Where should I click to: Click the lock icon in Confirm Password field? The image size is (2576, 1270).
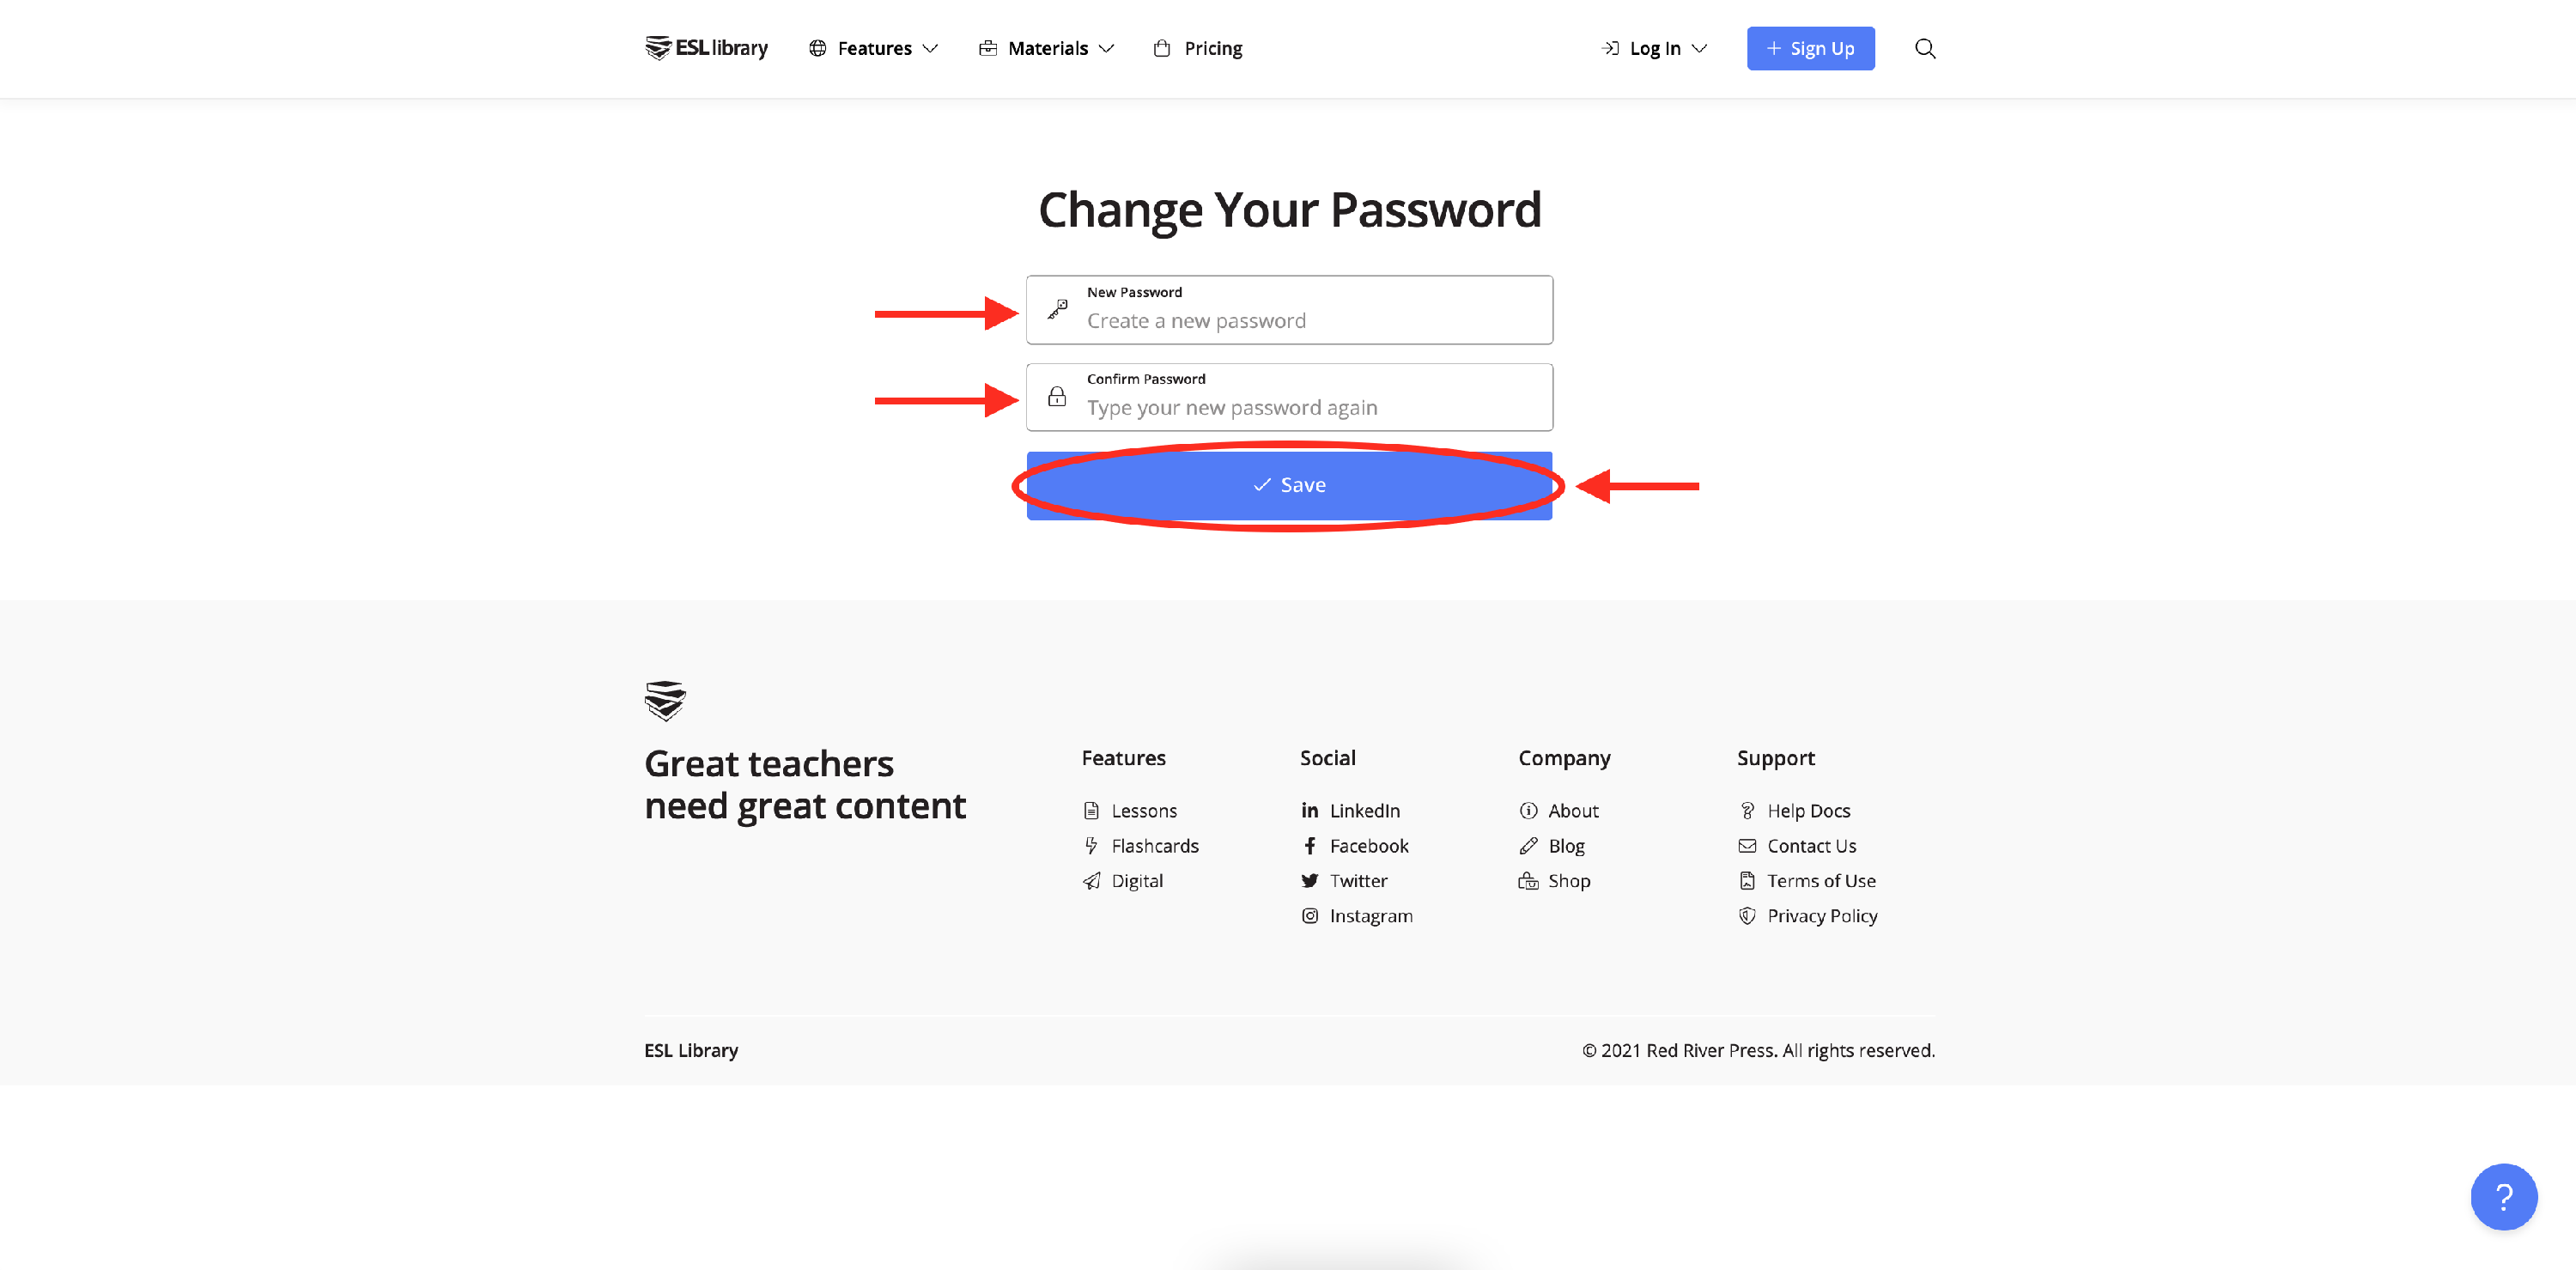pos(1056,396)
